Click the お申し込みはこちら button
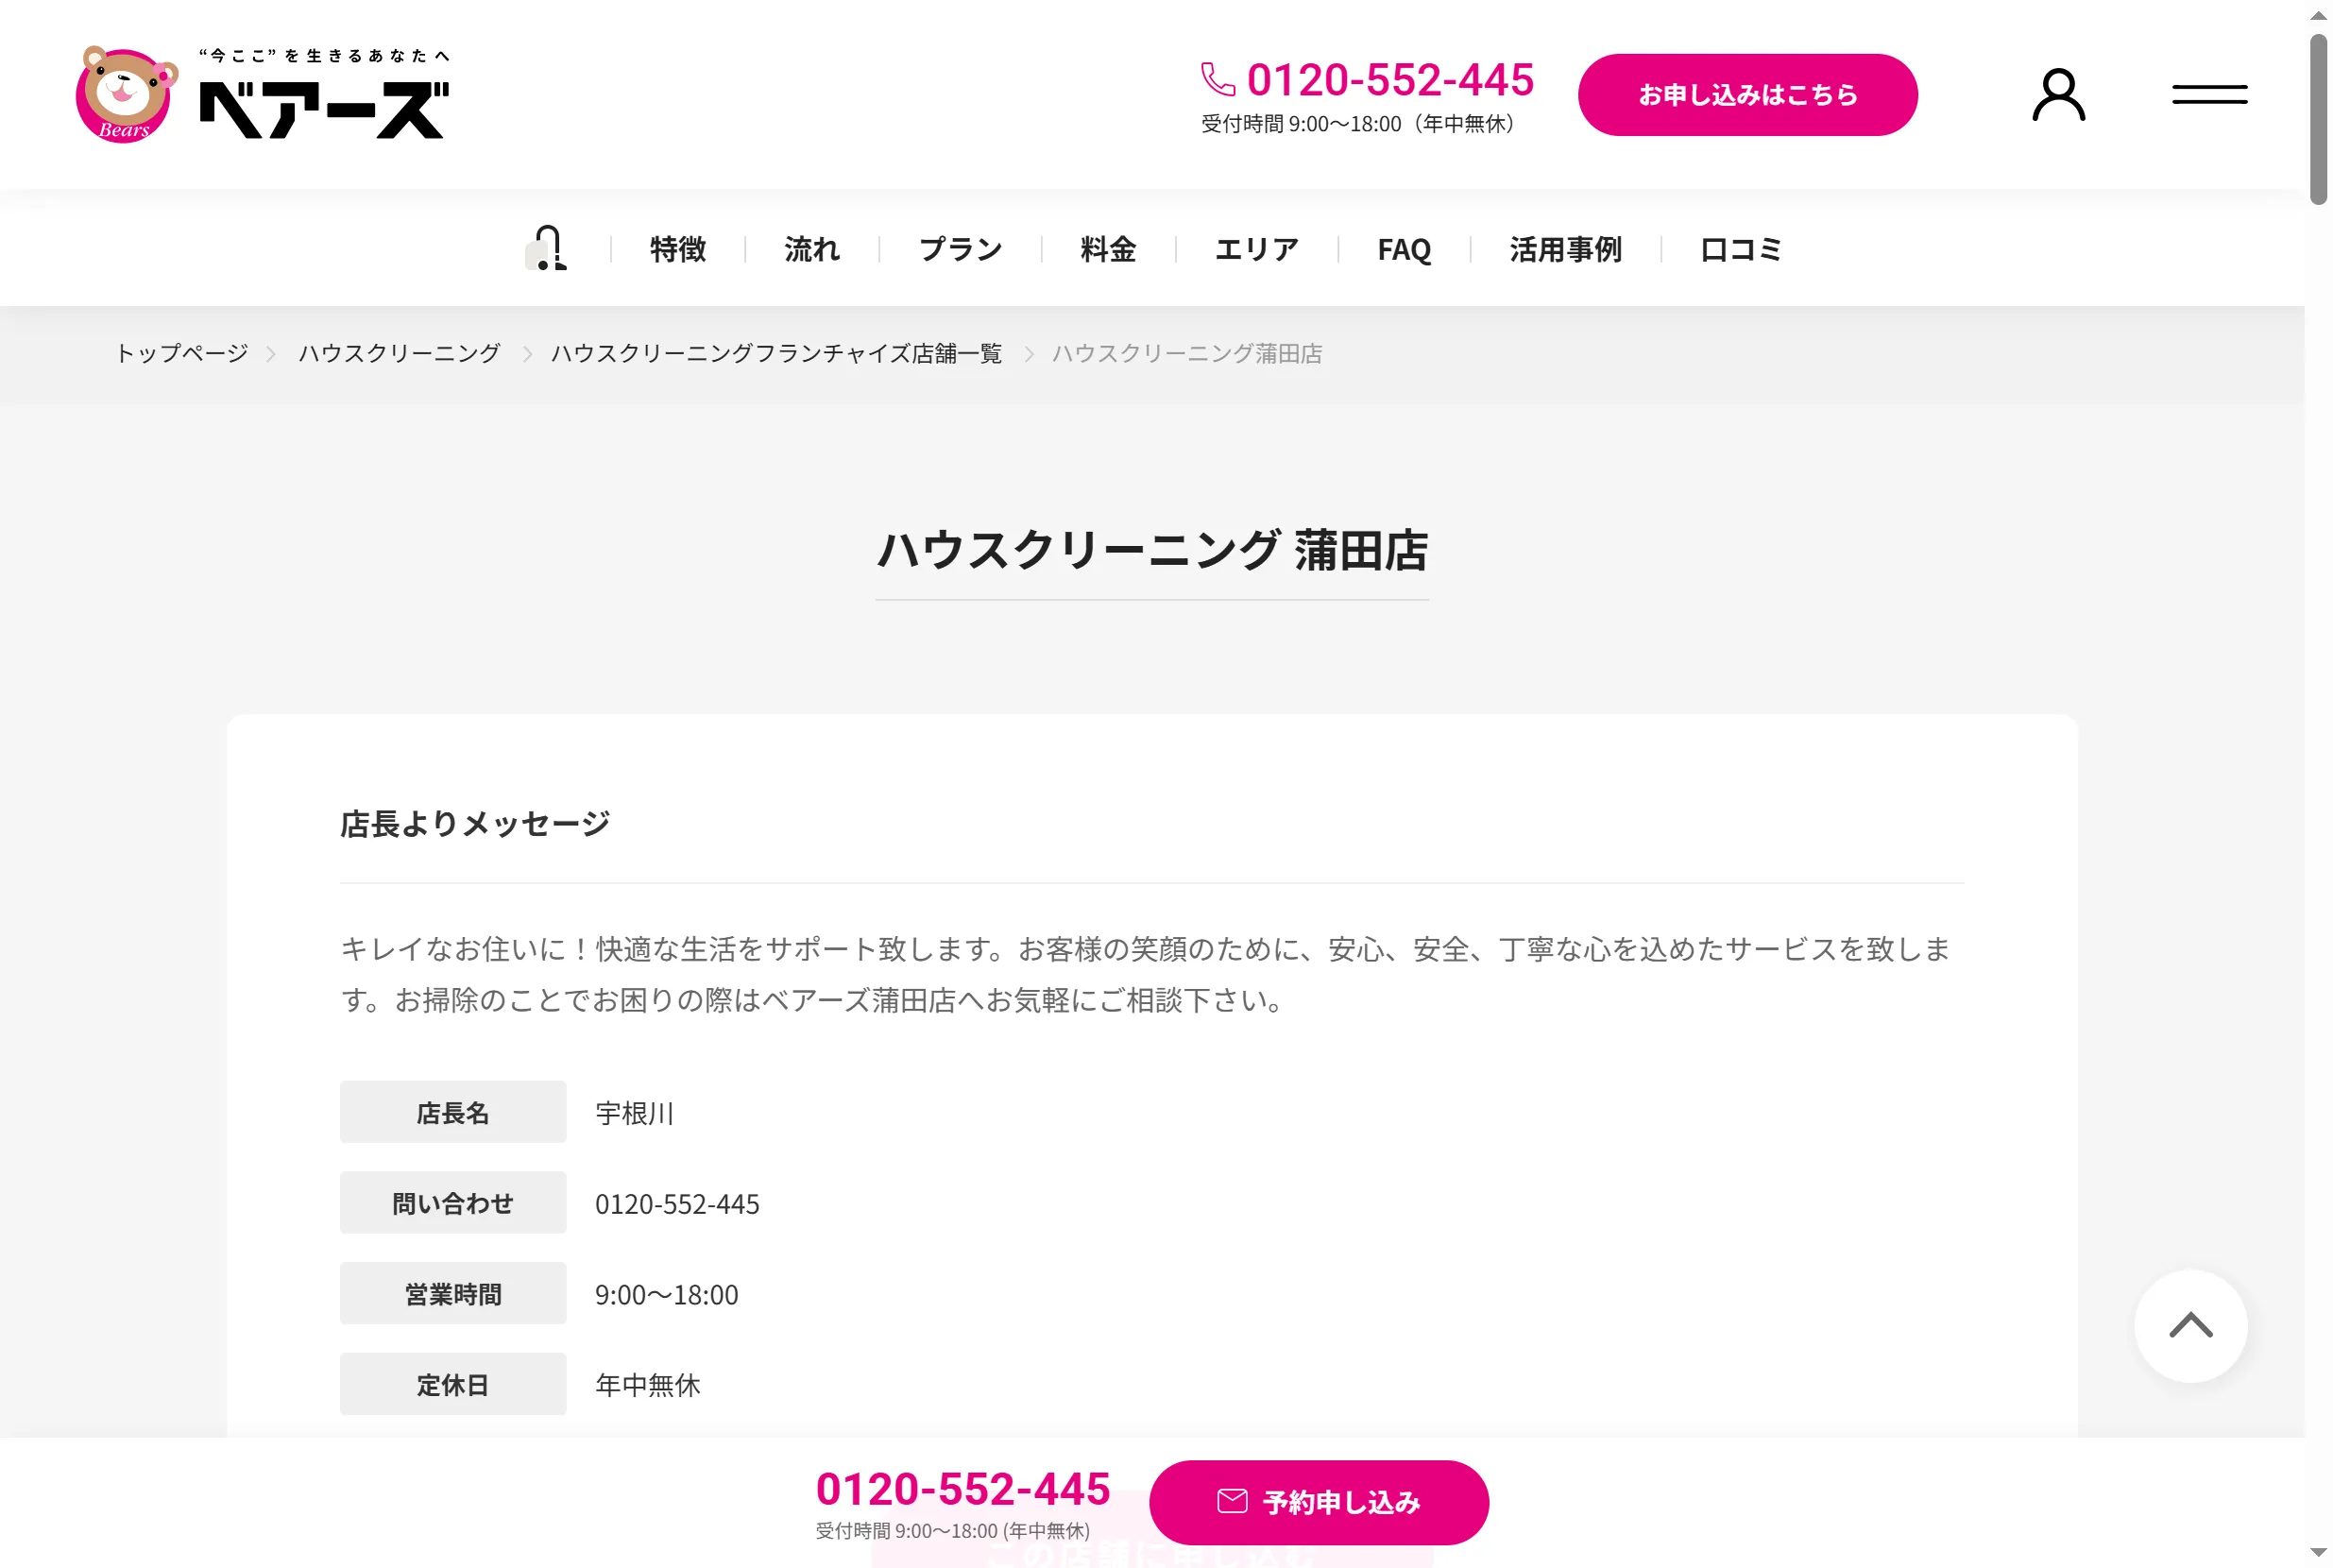 tap(1747, 95)
